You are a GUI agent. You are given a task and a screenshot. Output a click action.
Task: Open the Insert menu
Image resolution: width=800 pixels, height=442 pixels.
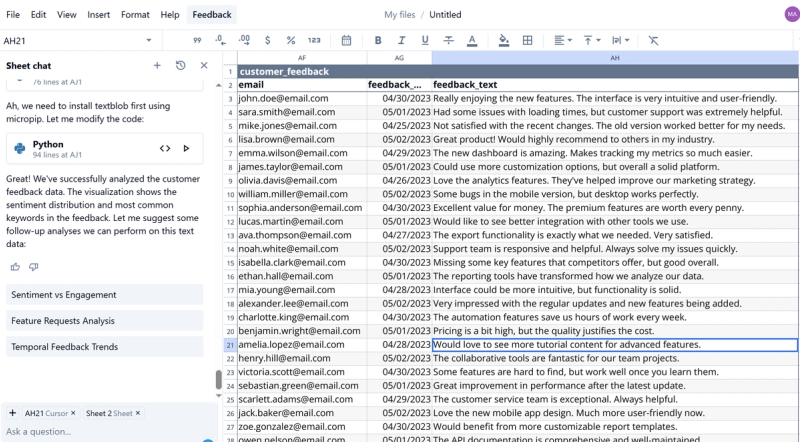click(98, 15)
